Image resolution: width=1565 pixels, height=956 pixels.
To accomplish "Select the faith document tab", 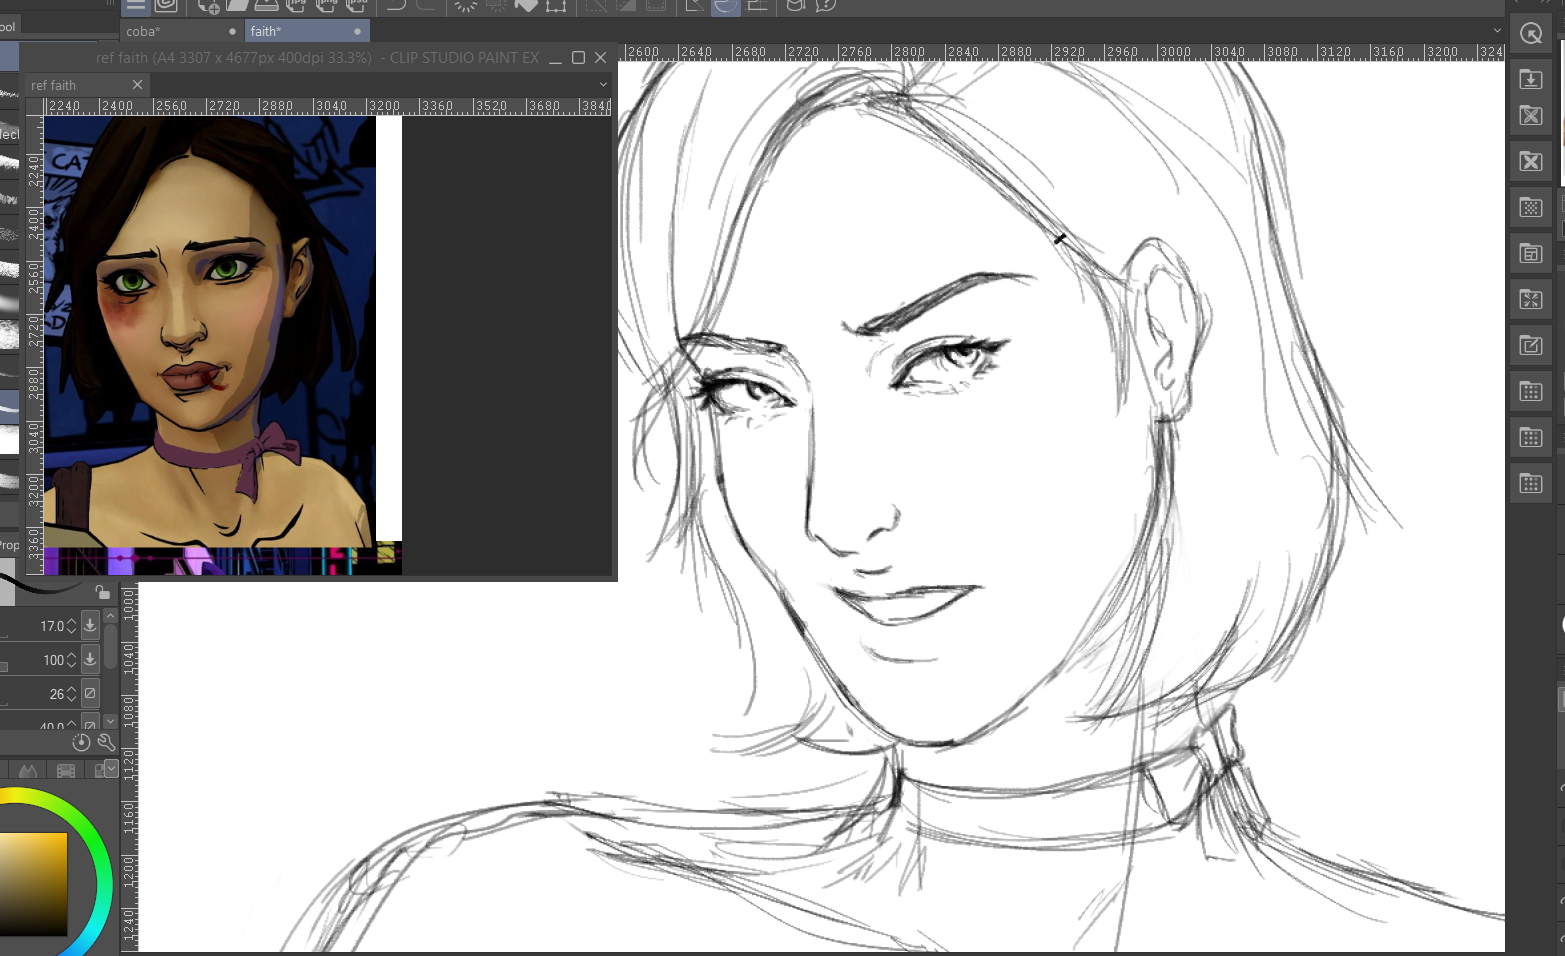I will tap(266, 31).
